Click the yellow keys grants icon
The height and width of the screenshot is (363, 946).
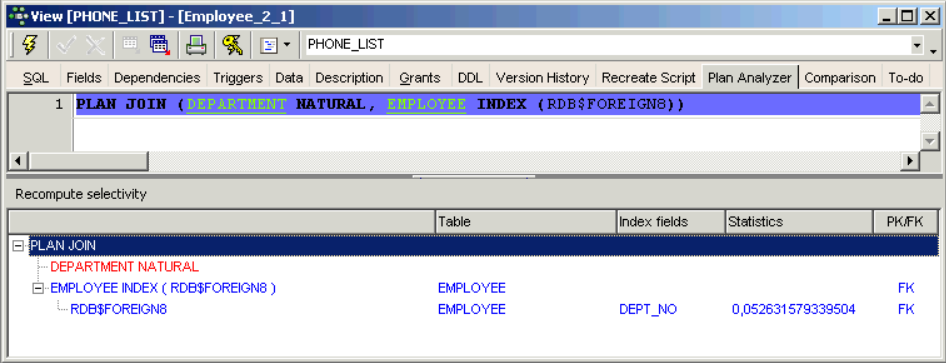click(x=232, y=45)
